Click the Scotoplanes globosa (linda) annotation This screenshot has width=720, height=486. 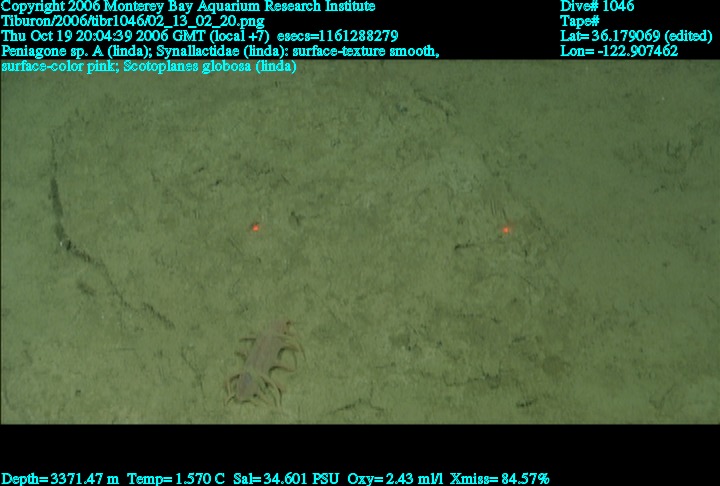click(210, 66)
